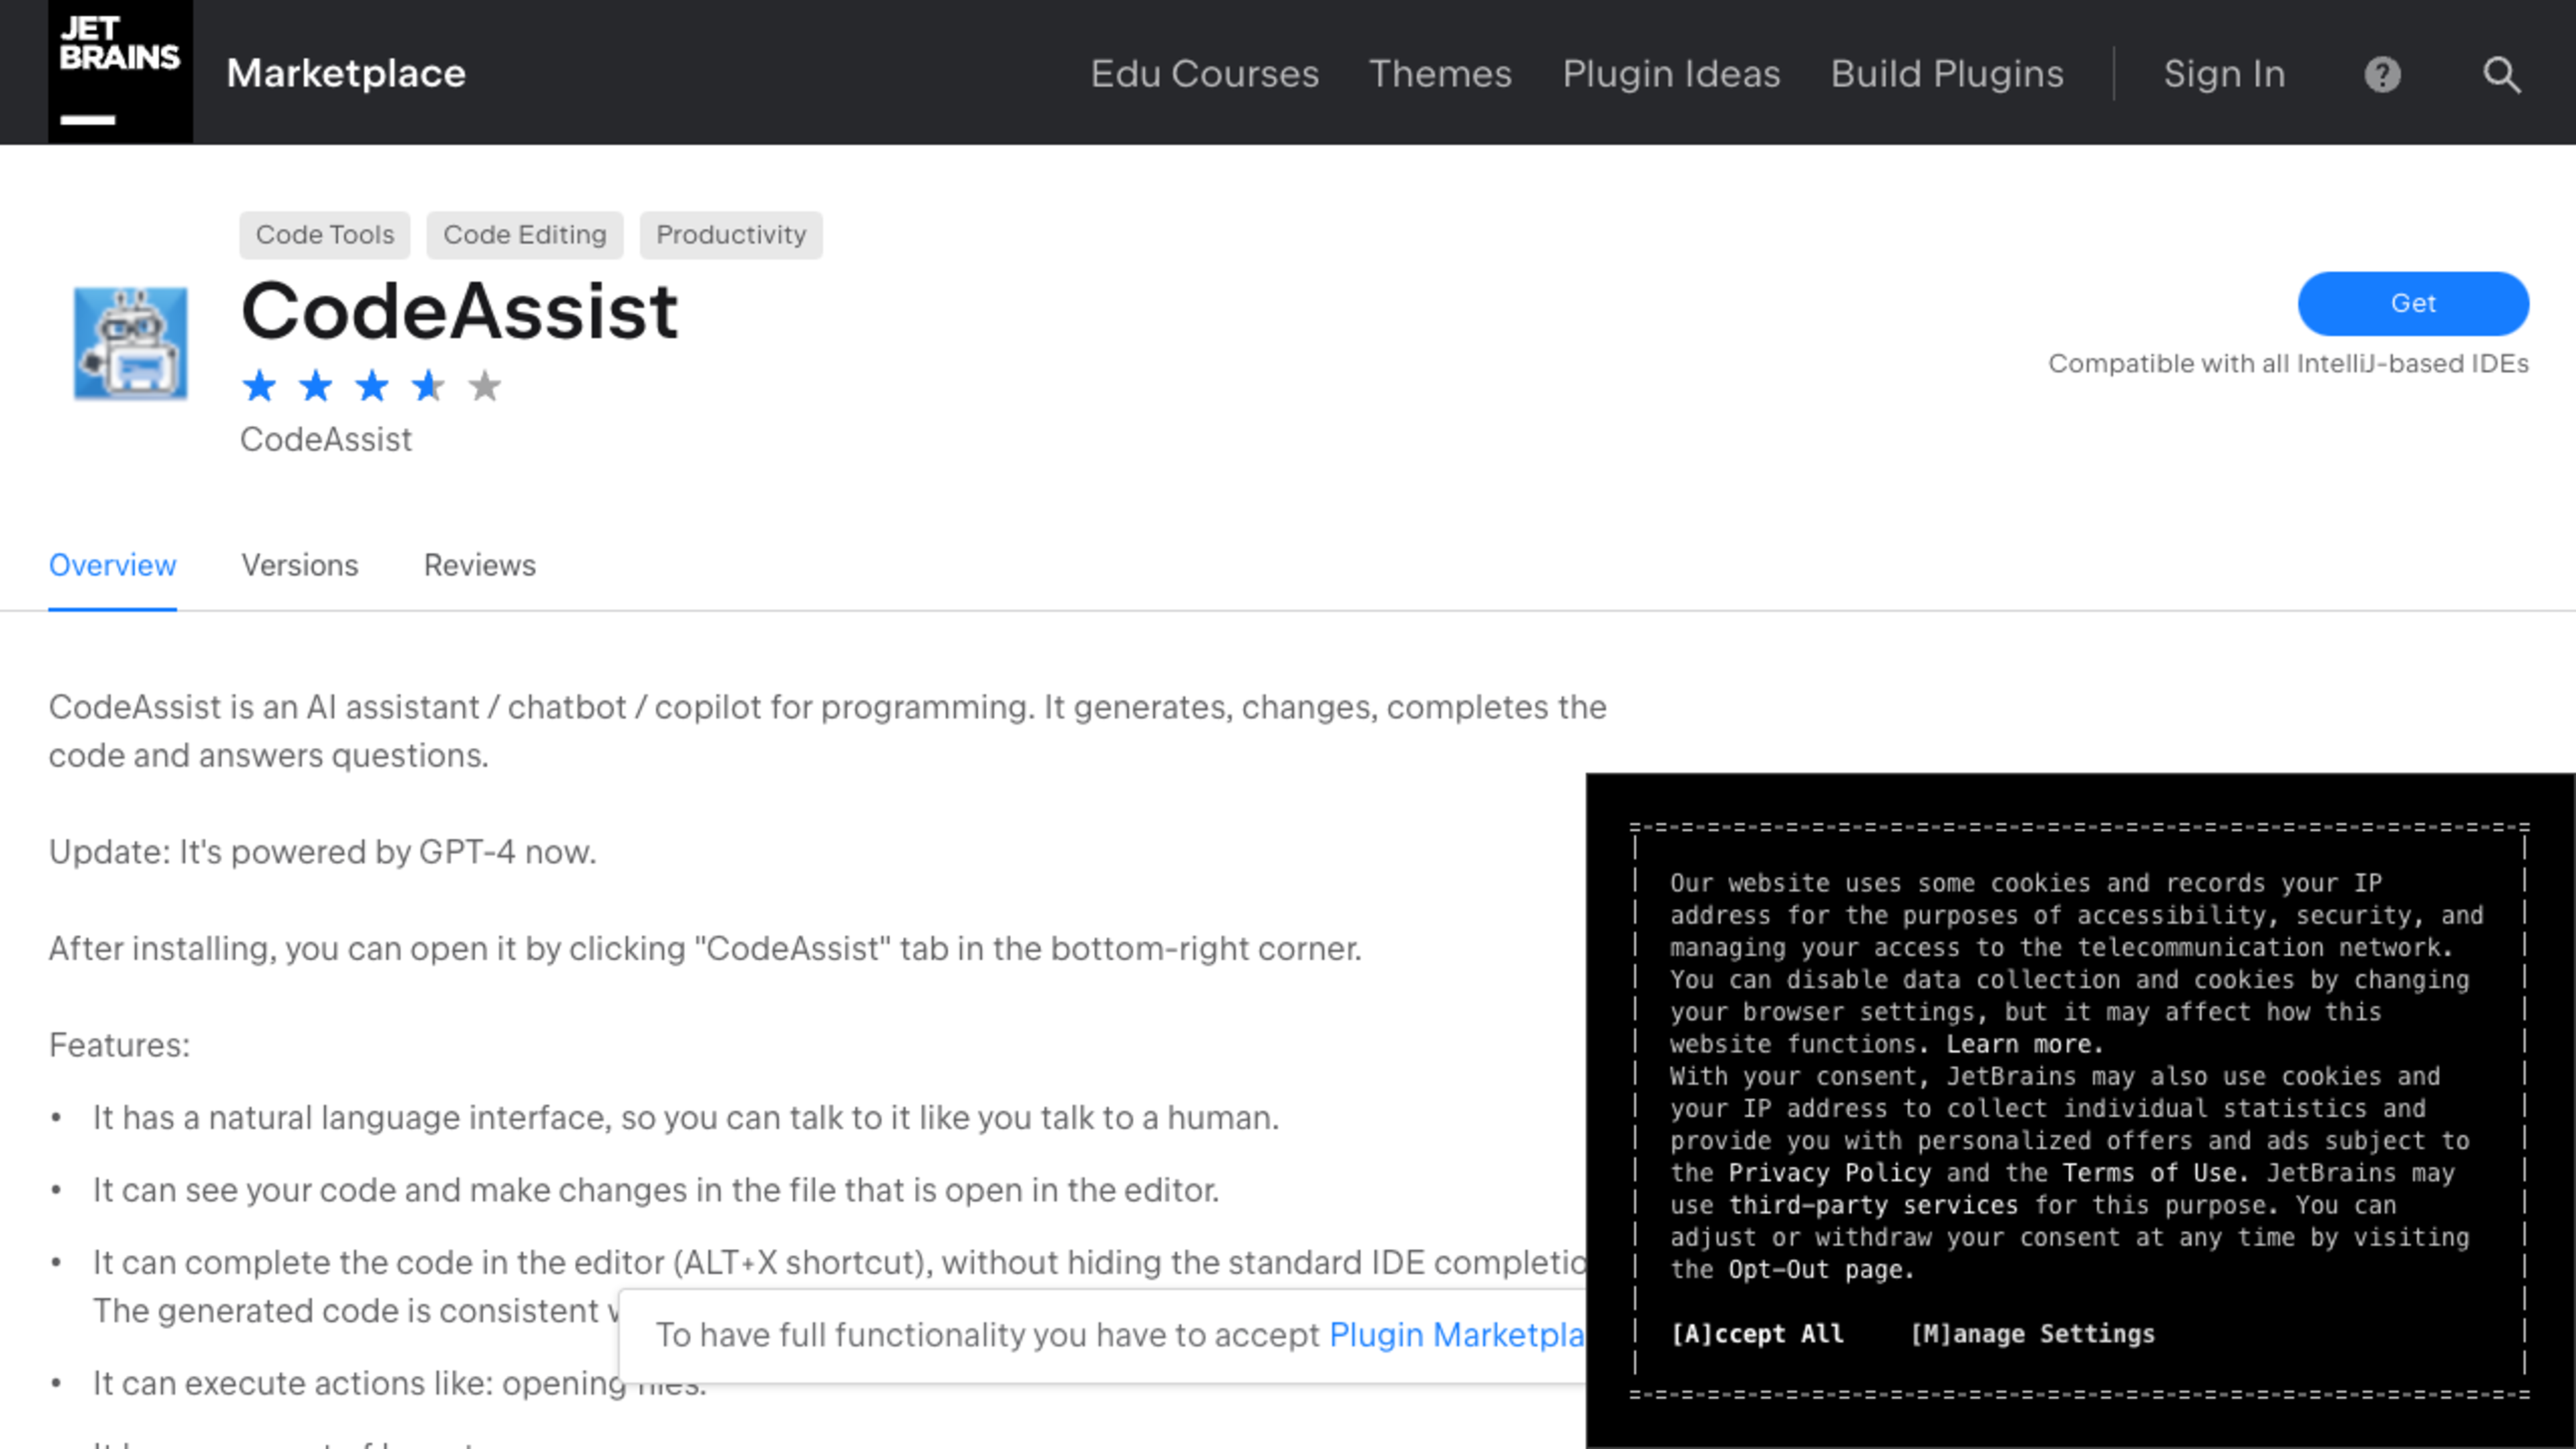Screen dimensions: 2576x1449
Task: Click the grey fifth rating star
Action: pyautogui.click(x=485, y=386)
